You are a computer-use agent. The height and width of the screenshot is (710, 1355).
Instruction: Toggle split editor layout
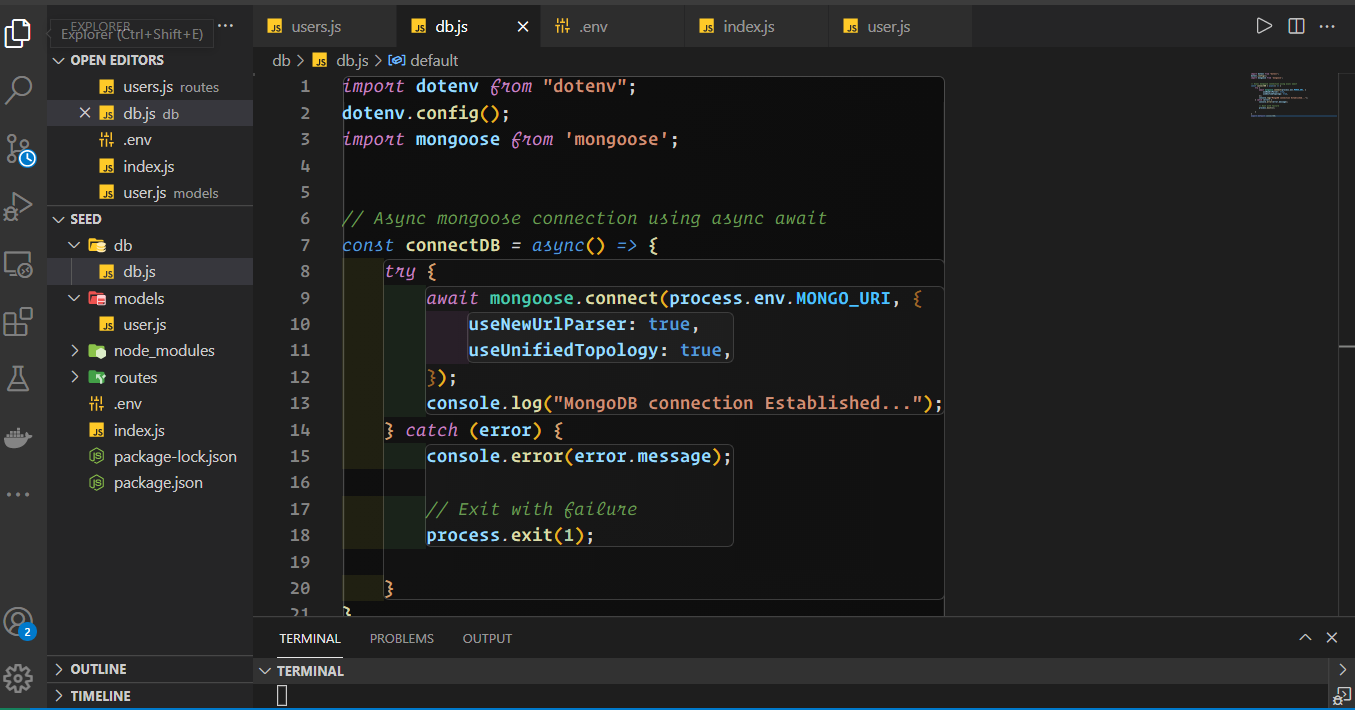(x=1296, y=27)
